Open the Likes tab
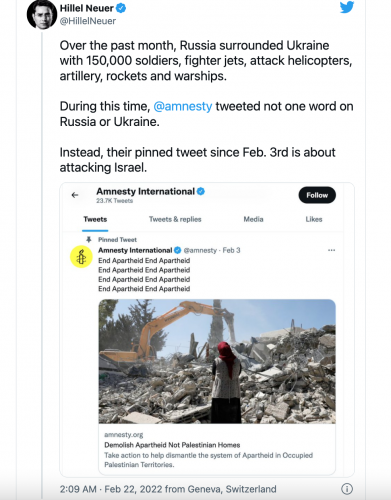Screen dimensions: 391x500 (314, 219)
